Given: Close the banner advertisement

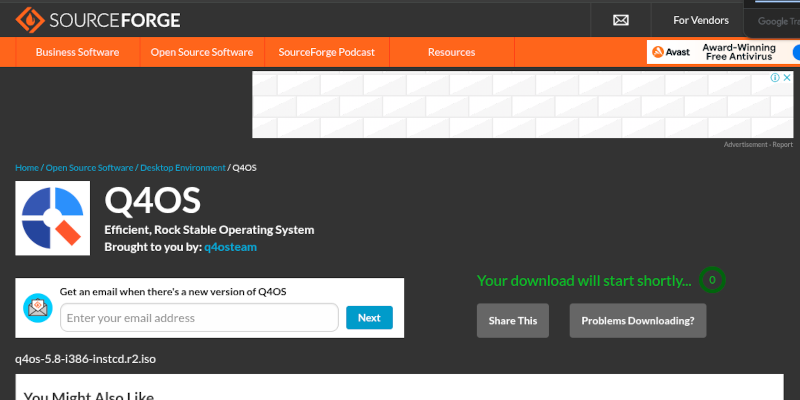Looking at the screenshot, I should (787, 78).
